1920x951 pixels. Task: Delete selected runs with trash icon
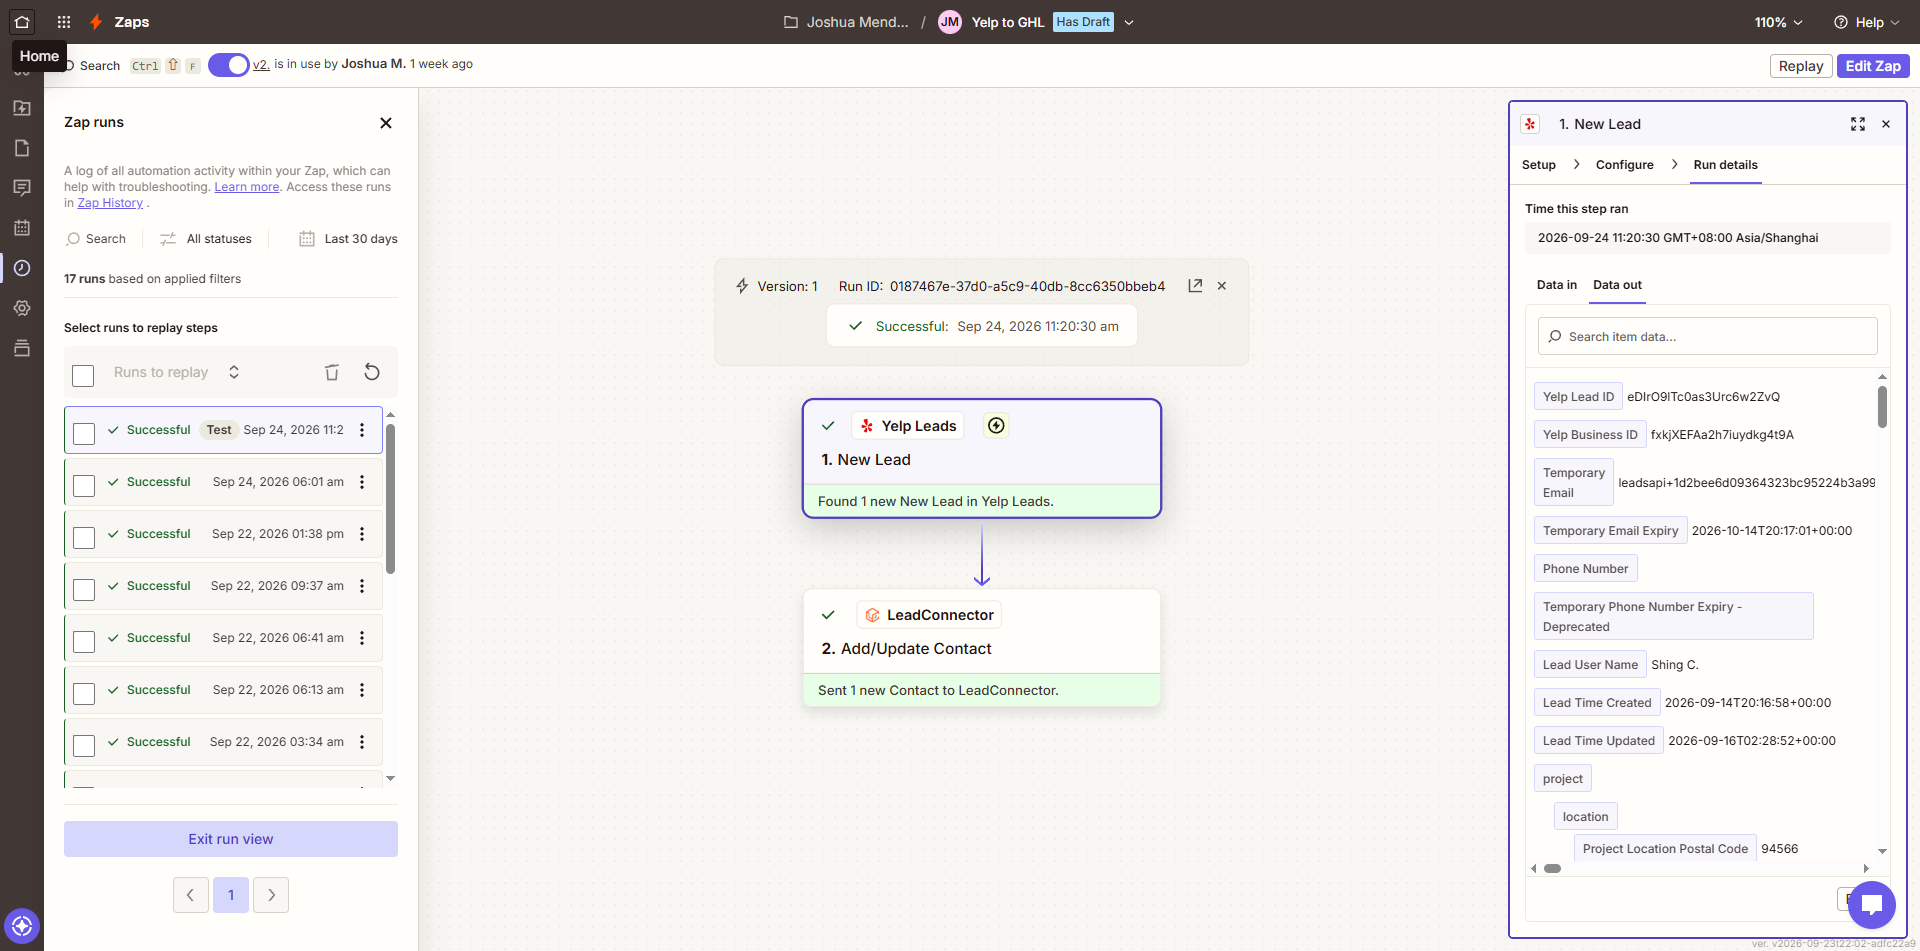[x=332, y=372]
